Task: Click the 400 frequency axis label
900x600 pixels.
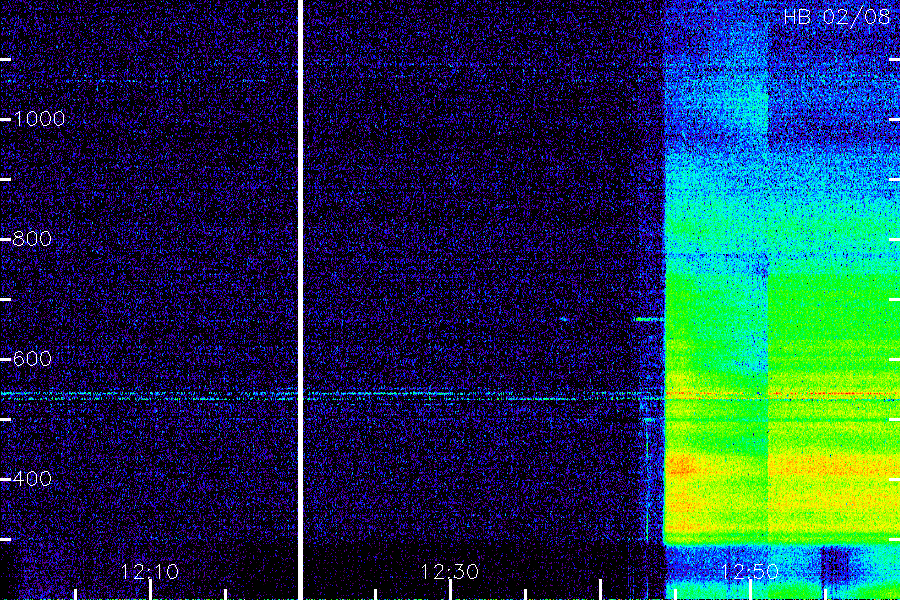Action: 32,478
